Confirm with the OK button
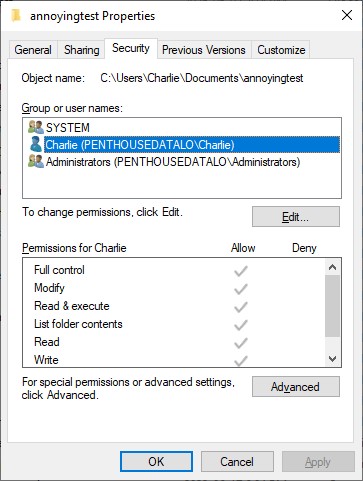Screen dimensions: 363x481 coord(156,462)
